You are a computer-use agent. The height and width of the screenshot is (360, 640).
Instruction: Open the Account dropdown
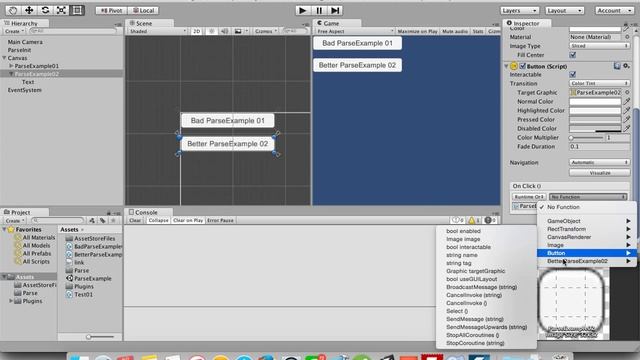[x=614, y=10]
